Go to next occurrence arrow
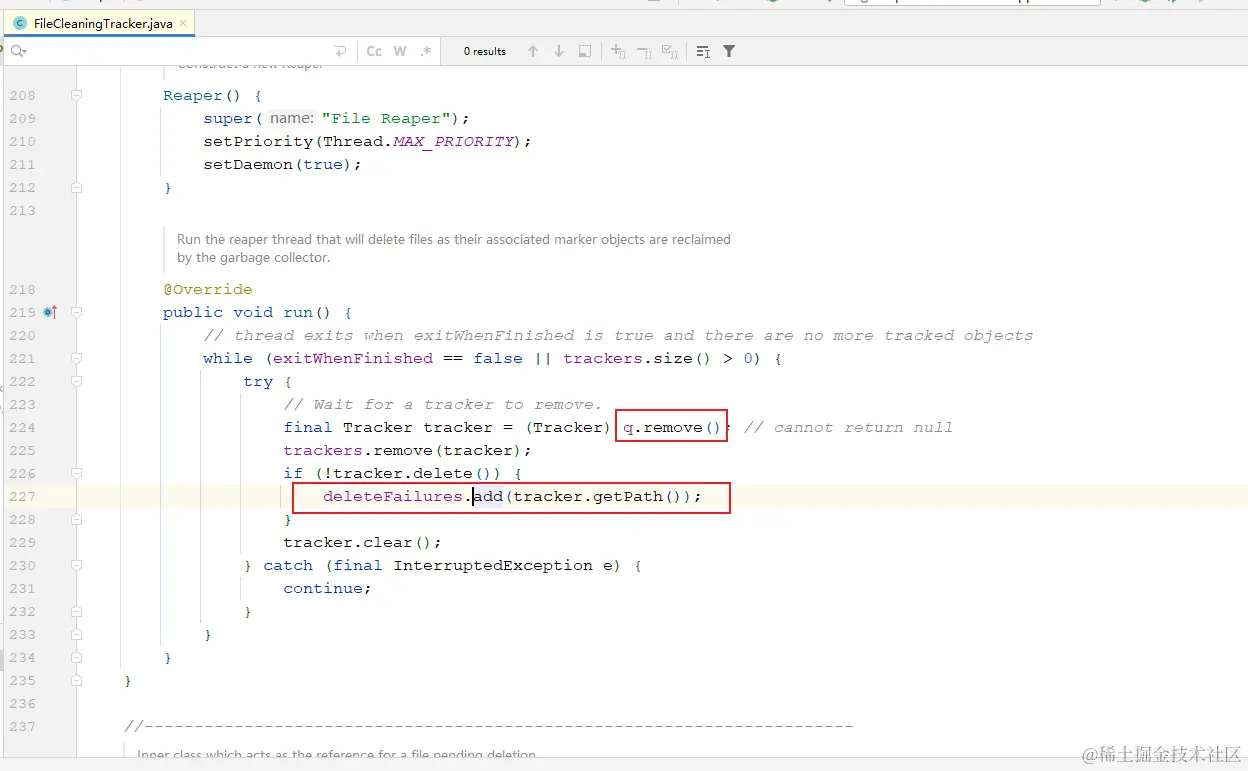The width and height of the screenshot is (1248, 771). pyautogui.click(x=559, y=51)
